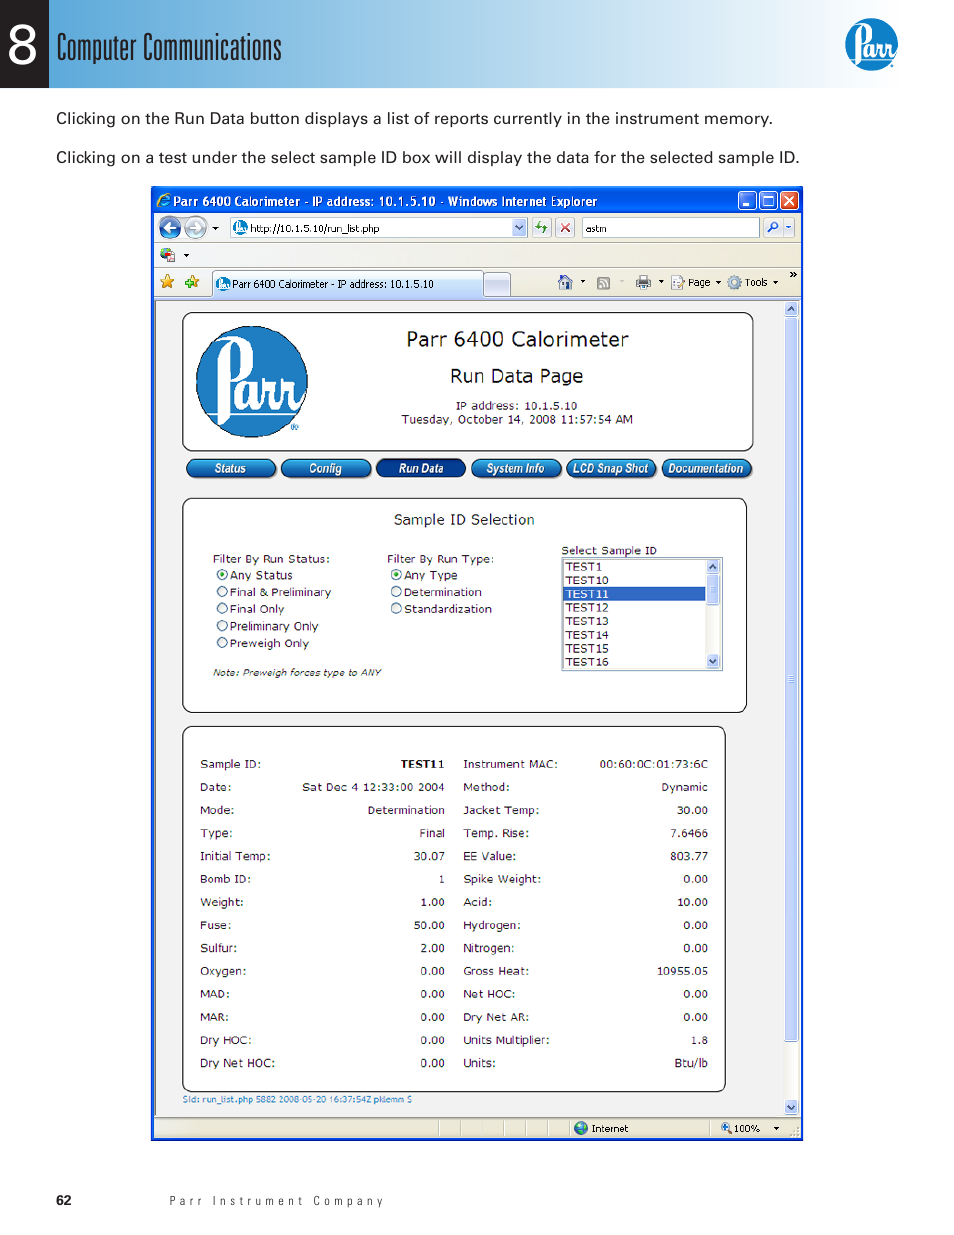Viewport: 954px width, 1235px height.
Task: Click the toolbar icon below the Back button
Action: point(167,255)
